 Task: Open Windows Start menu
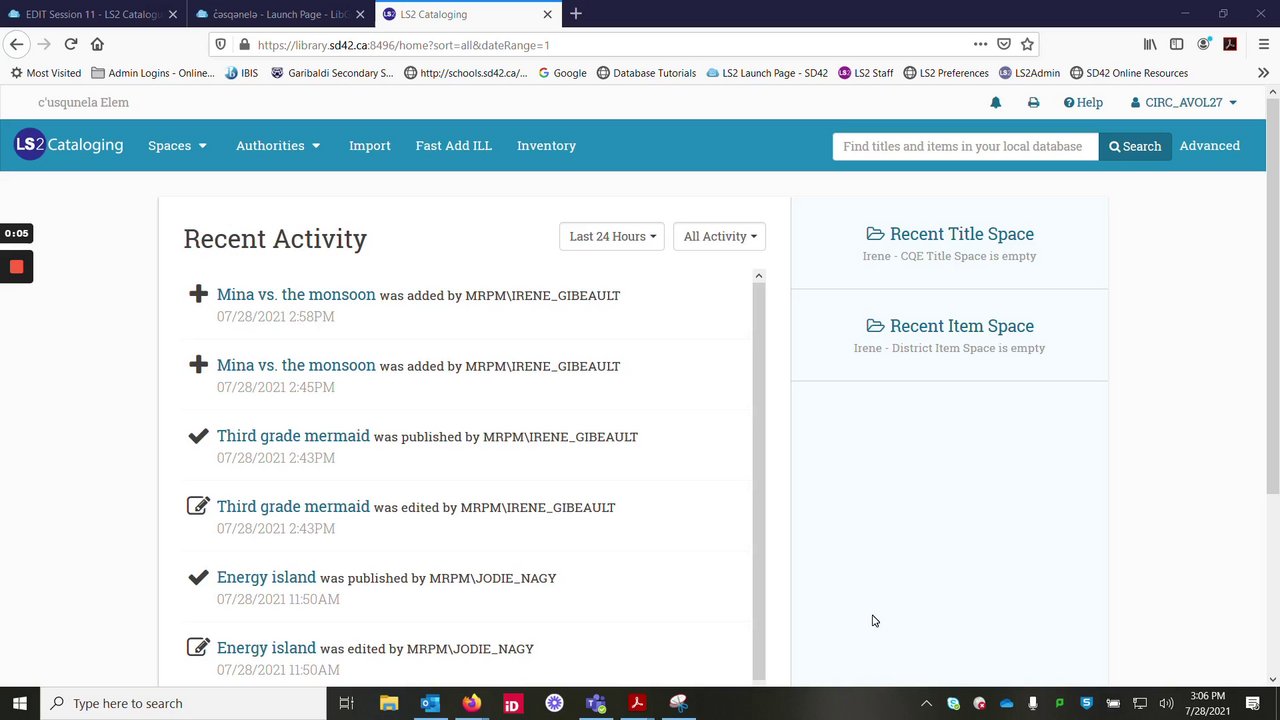[x=20, y=703]
